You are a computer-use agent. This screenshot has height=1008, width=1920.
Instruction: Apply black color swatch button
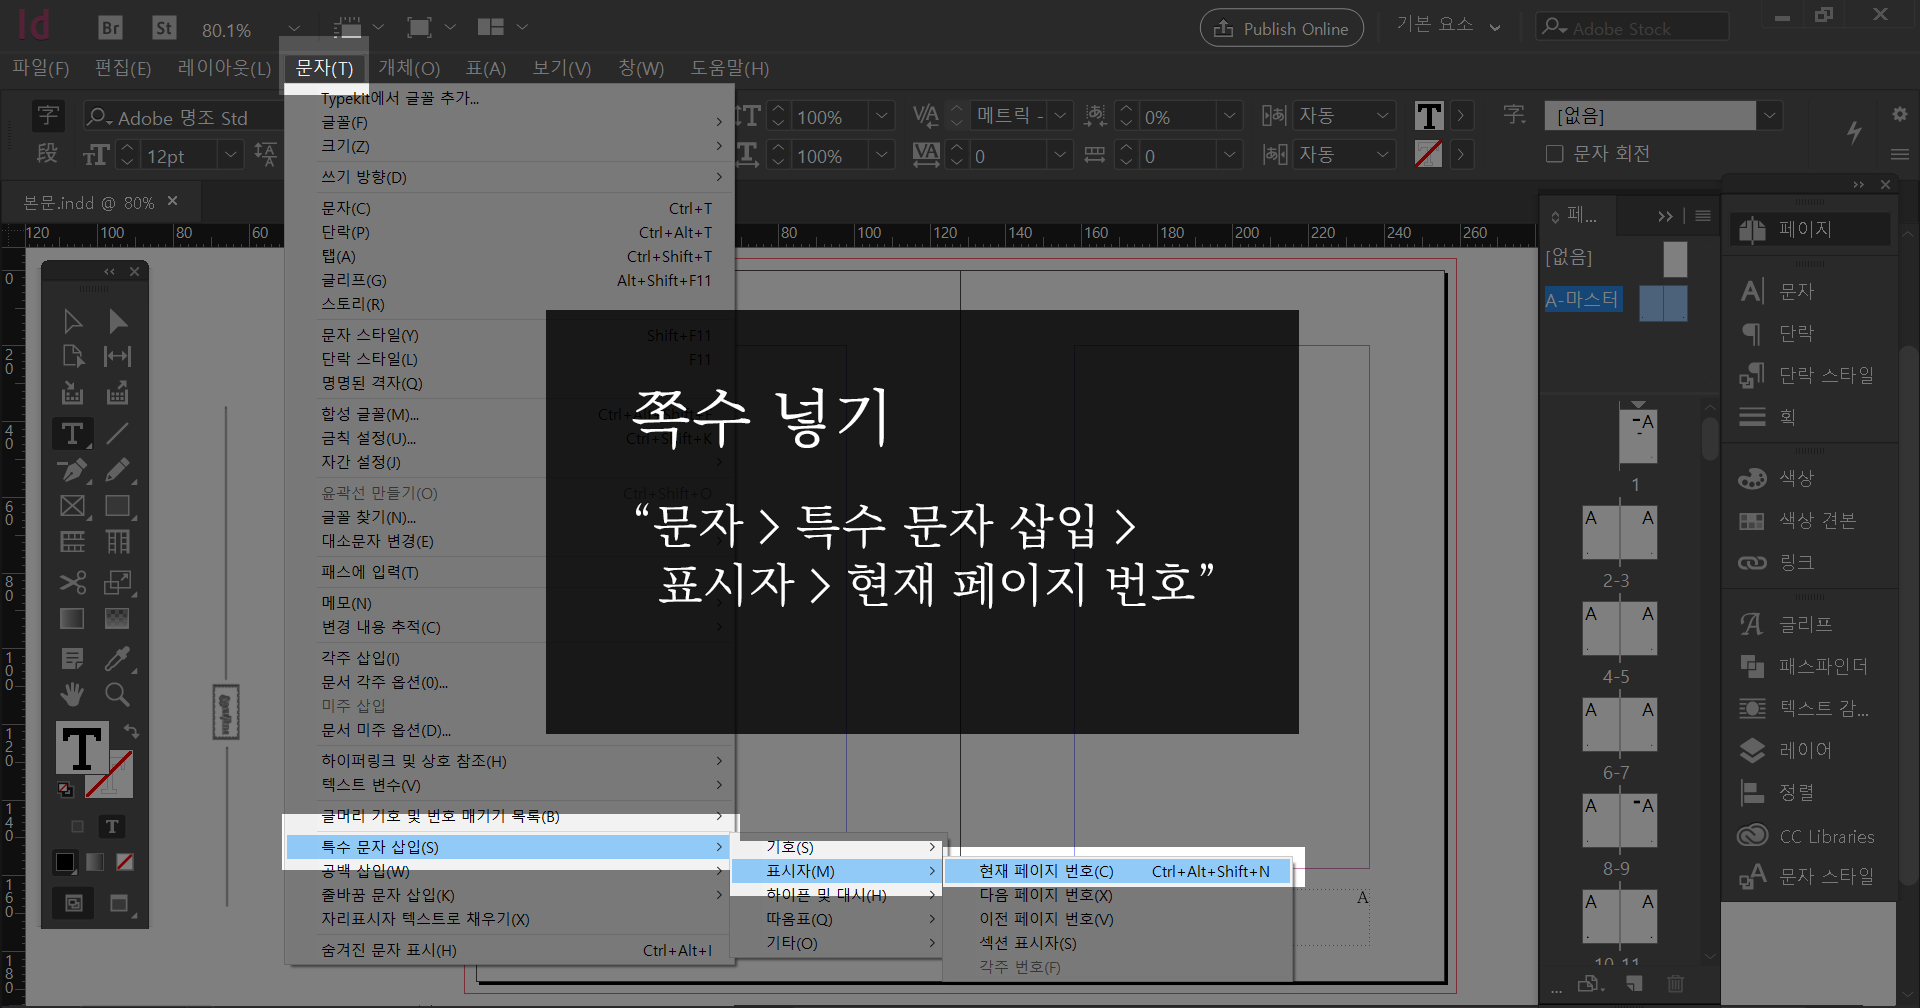[65, 862]
